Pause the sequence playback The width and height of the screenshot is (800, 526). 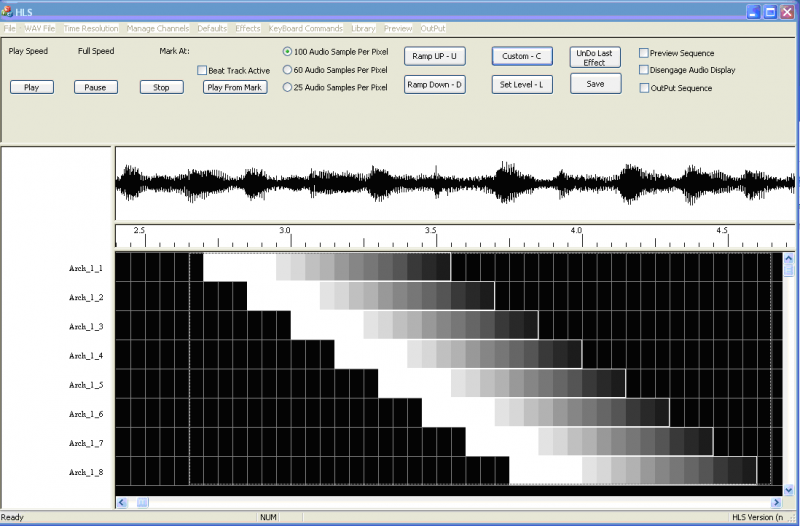tap(95, 87)
